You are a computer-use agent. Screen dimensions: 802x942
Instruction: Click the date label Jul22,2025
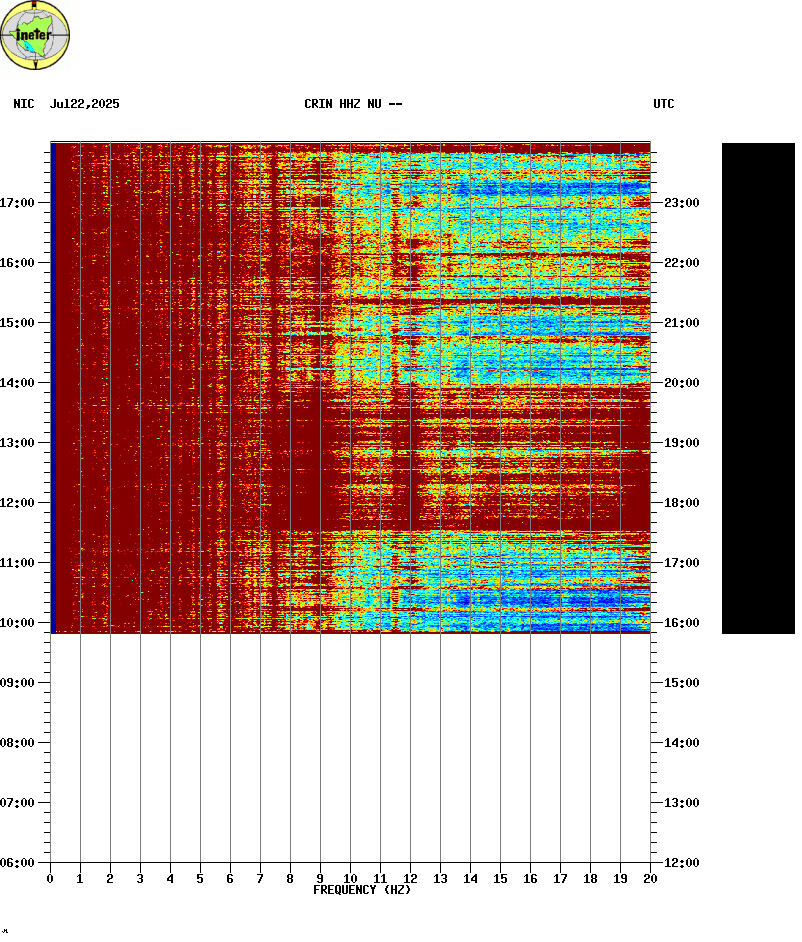point(85,104)
